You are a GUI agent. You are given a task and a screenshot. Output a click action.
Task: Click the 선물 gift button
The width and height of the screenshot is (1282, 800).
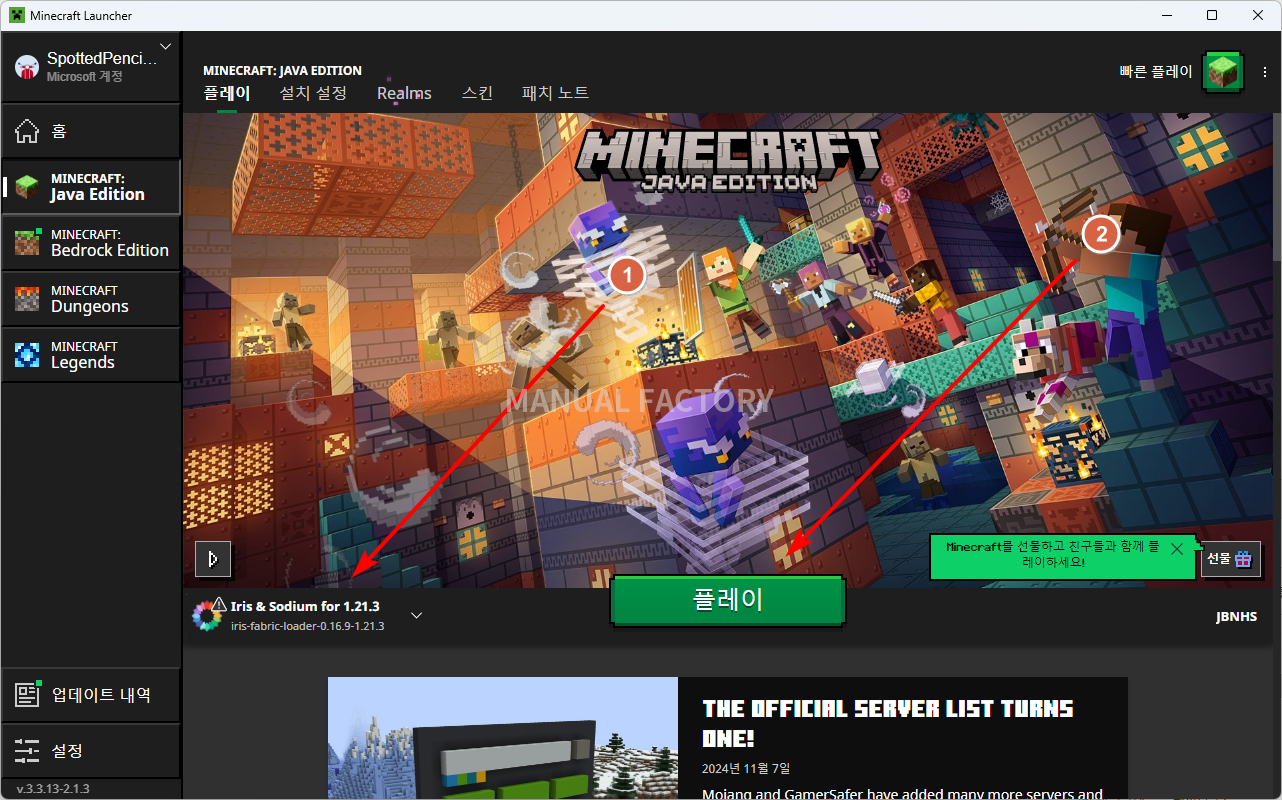(1230, 559)
